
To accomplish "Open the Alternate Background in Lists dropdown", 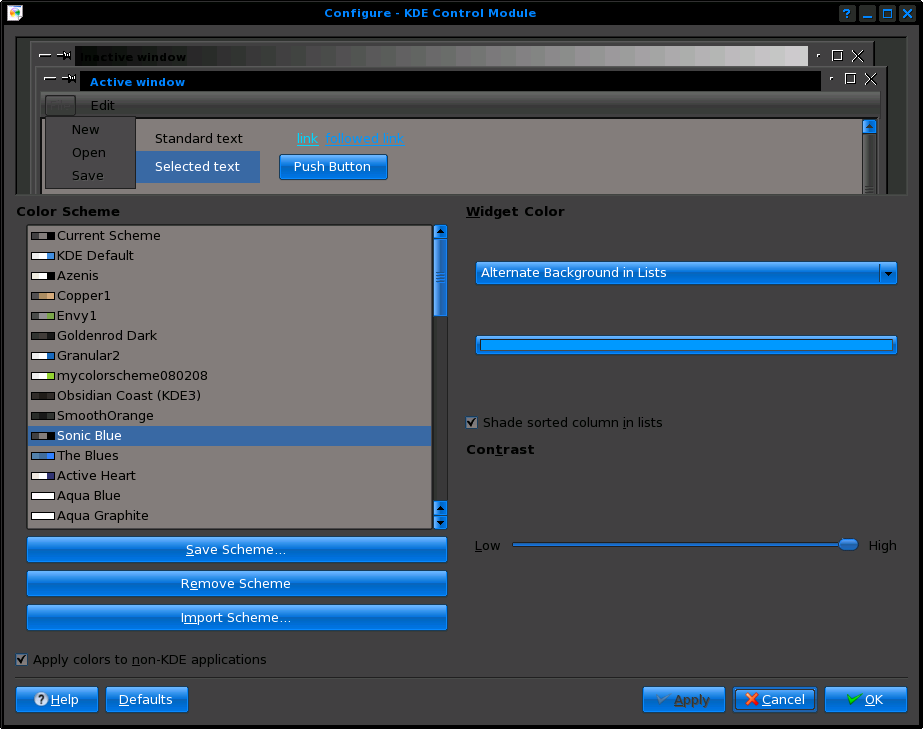I will (x=686, y=273).
